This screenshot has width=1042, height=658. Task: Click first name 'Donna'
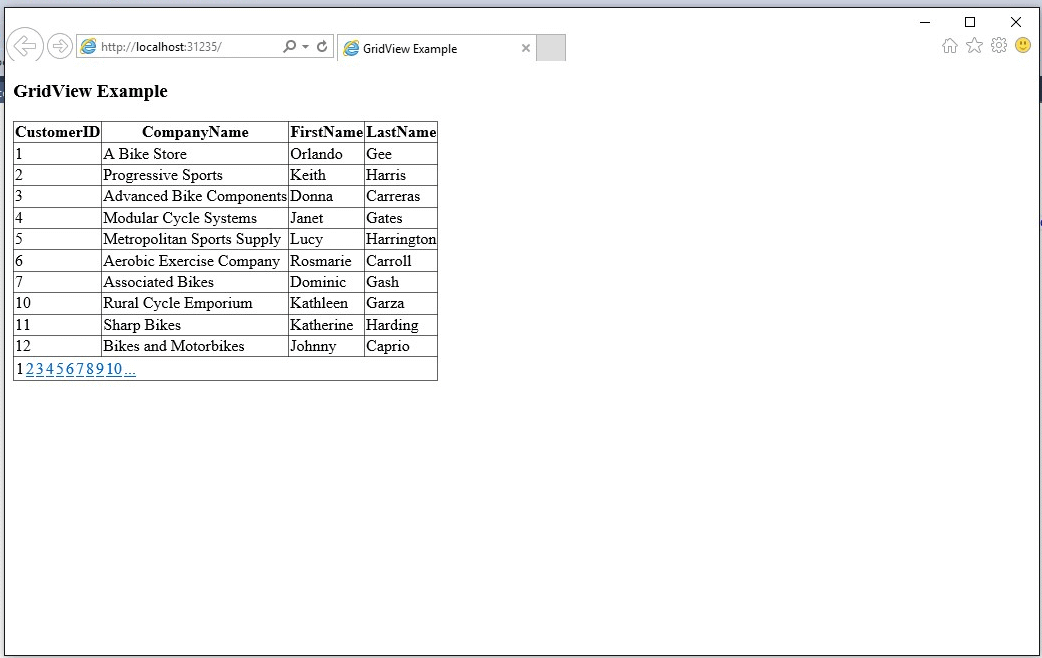pyautogui.click(x=312, y=196)
